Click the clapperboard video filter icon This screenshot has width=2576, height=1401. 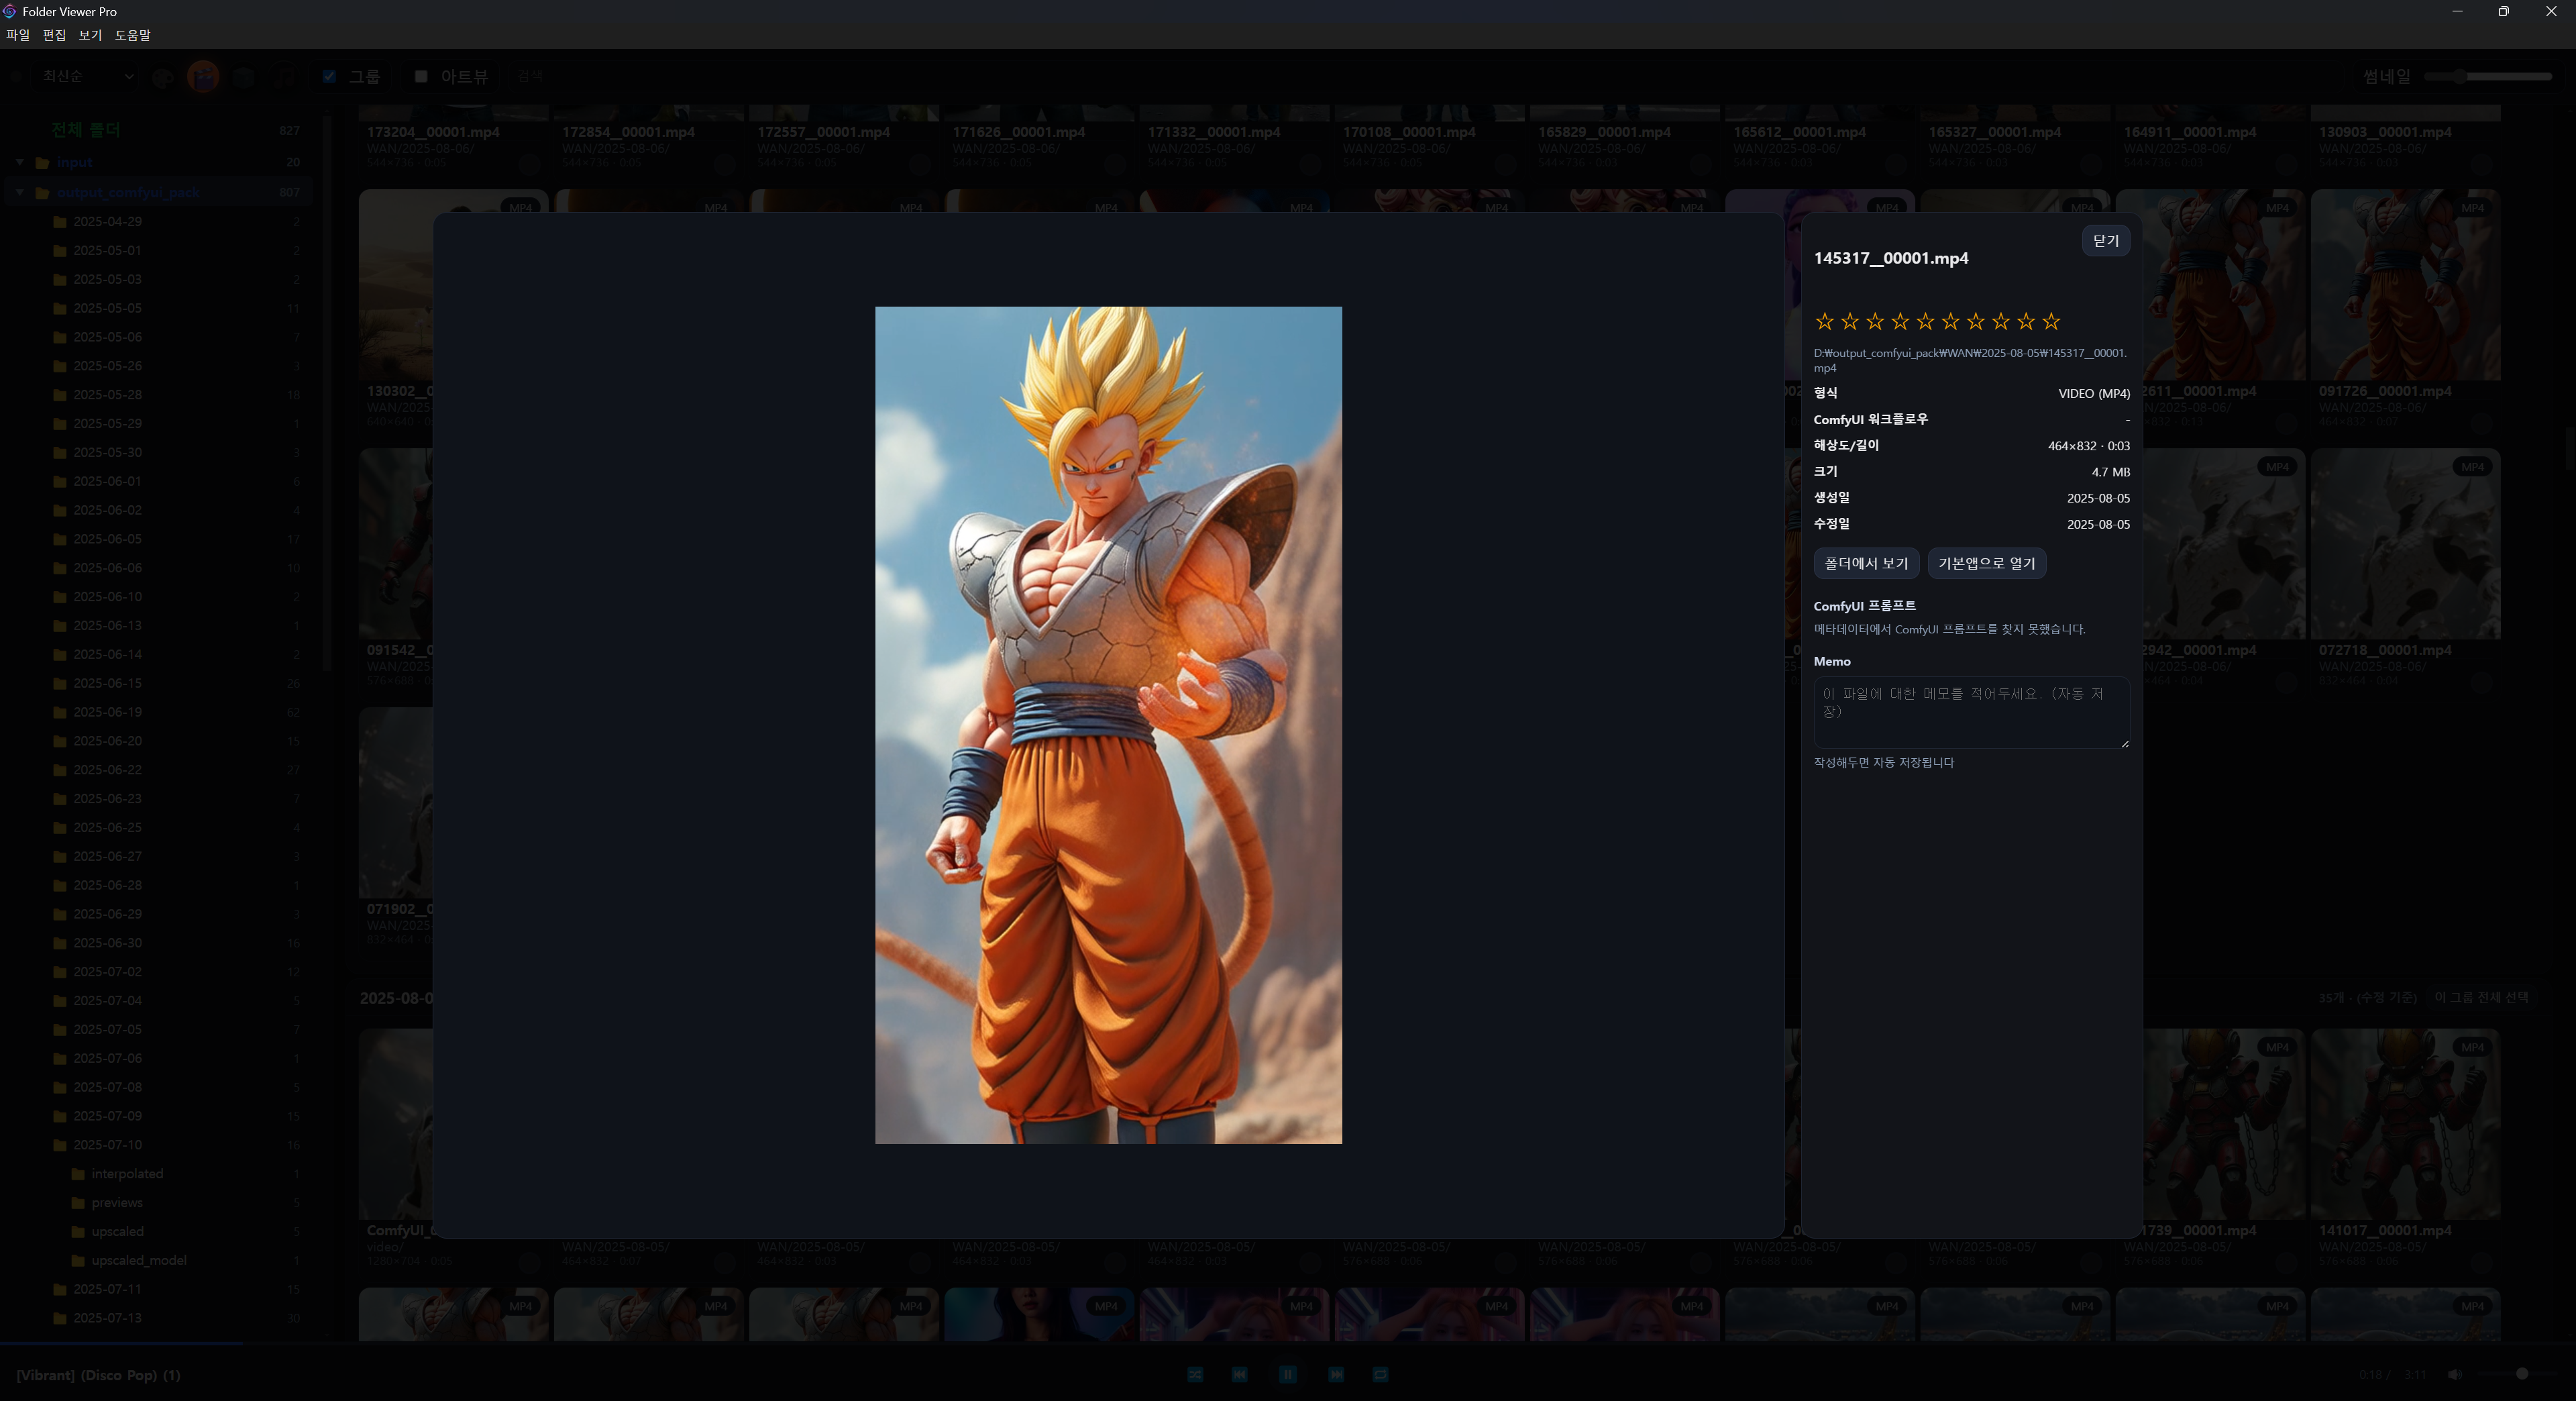pyautogui.click(x=203, y=77)
